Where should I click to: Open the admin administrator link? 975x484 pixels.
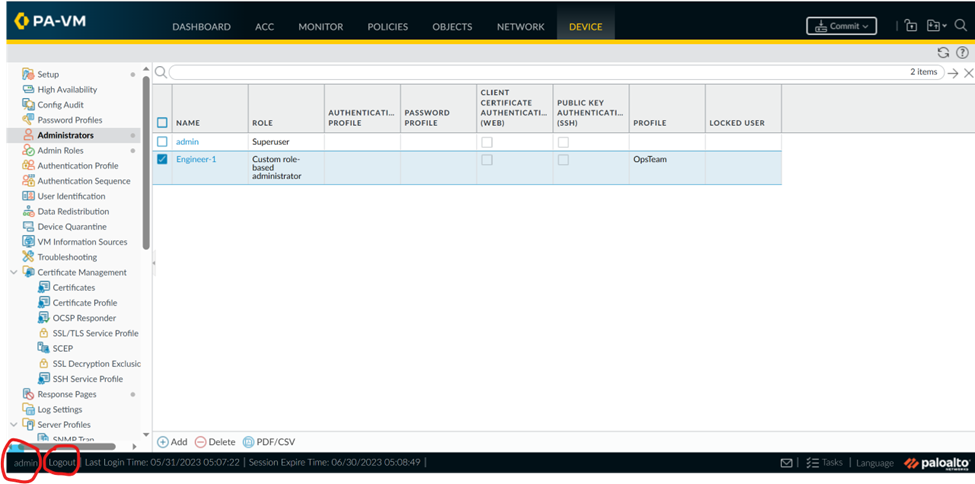tap(187, 142)
